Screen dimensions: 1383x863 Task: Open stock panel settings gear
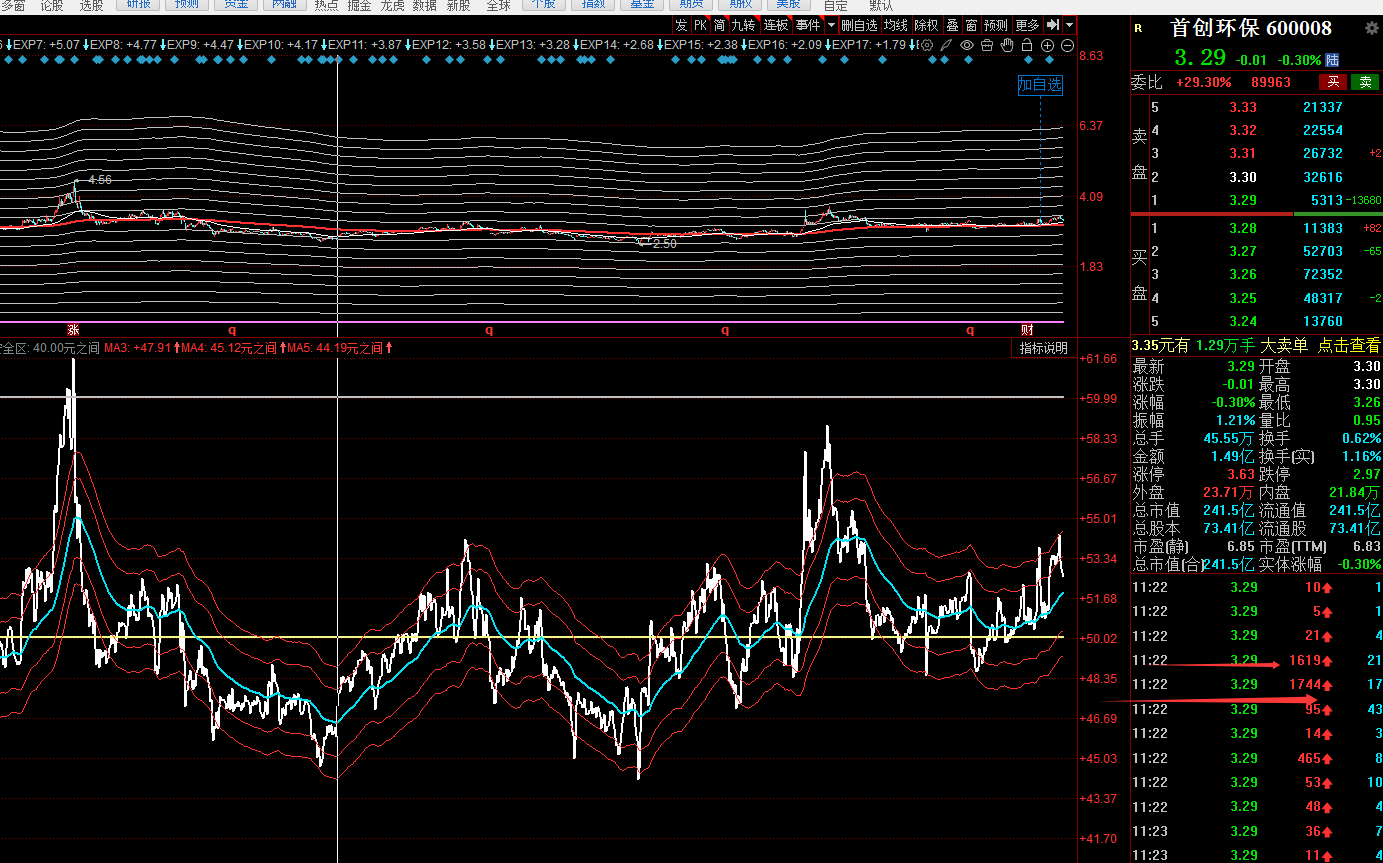(x=1372, y=29)
